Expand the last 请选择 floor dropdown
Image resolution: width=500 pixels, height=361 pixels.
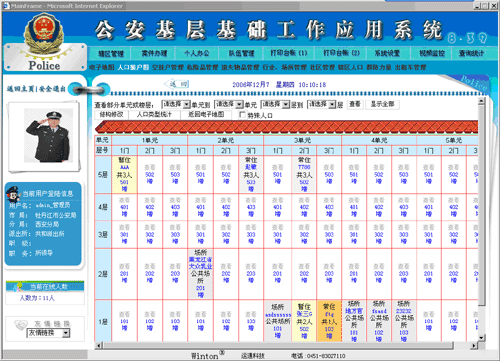322,104
